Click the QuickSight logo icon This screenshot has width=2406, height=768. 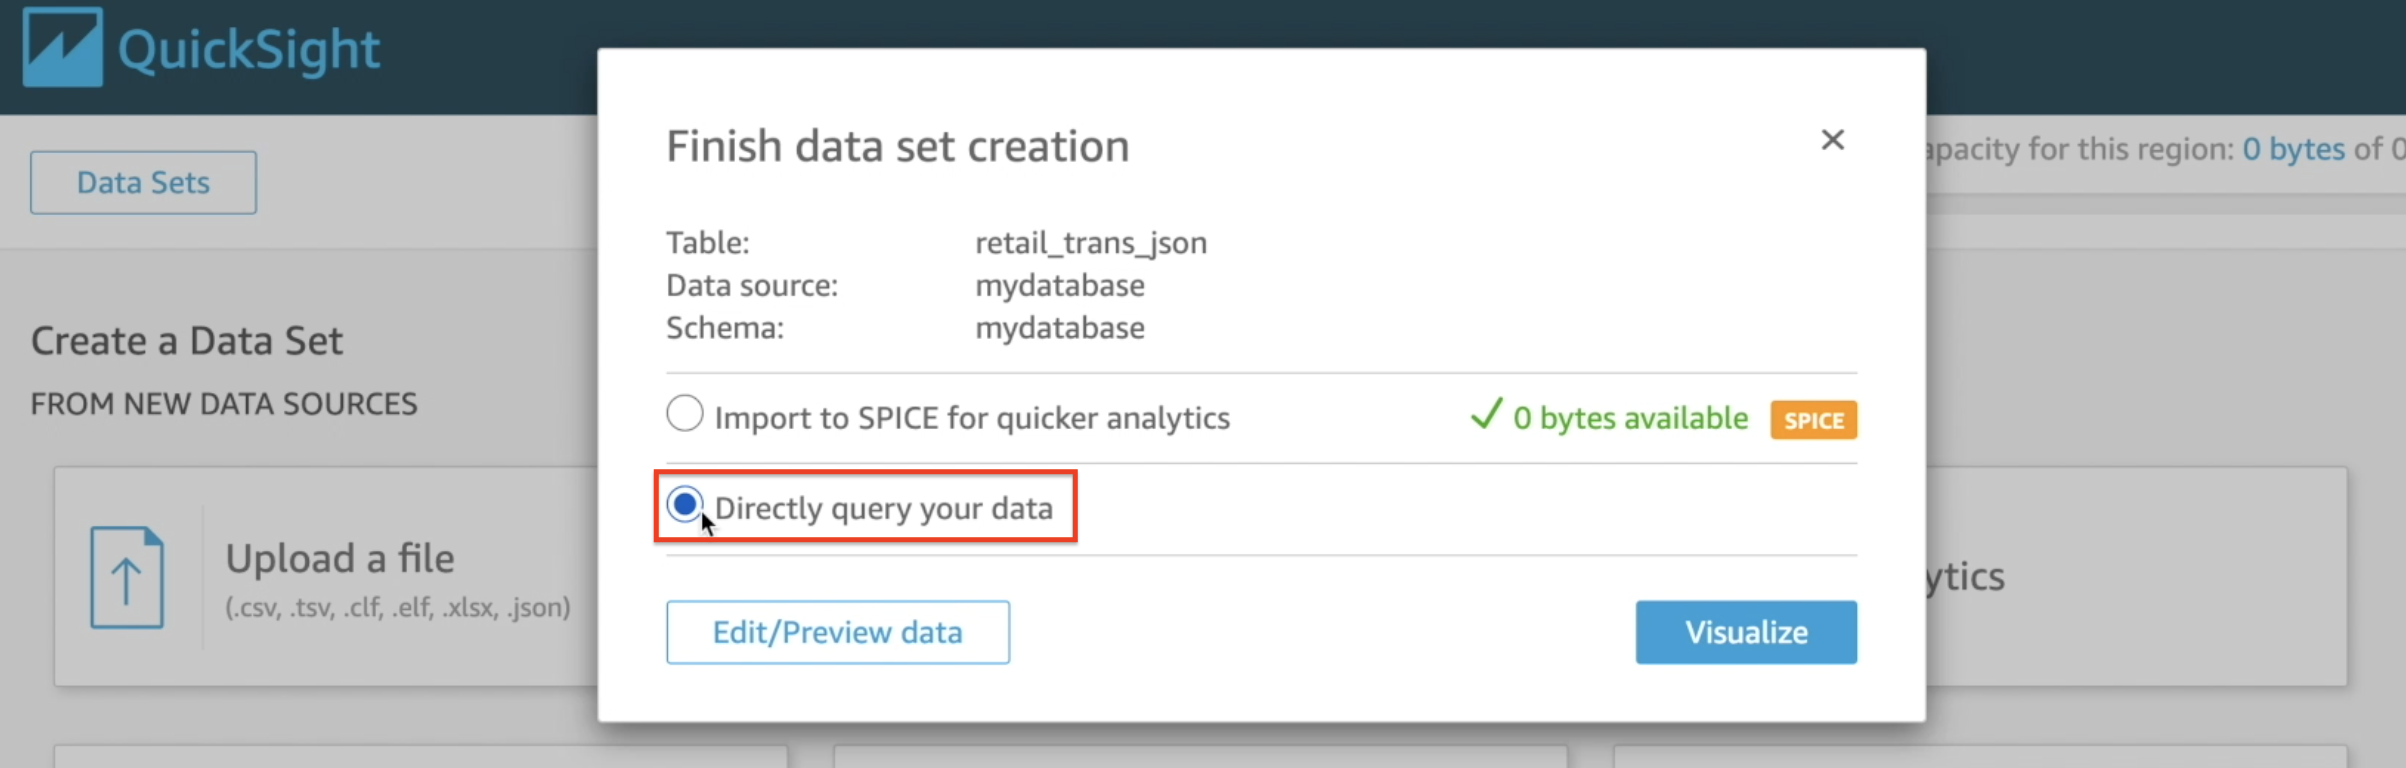(x=62, y=47)
